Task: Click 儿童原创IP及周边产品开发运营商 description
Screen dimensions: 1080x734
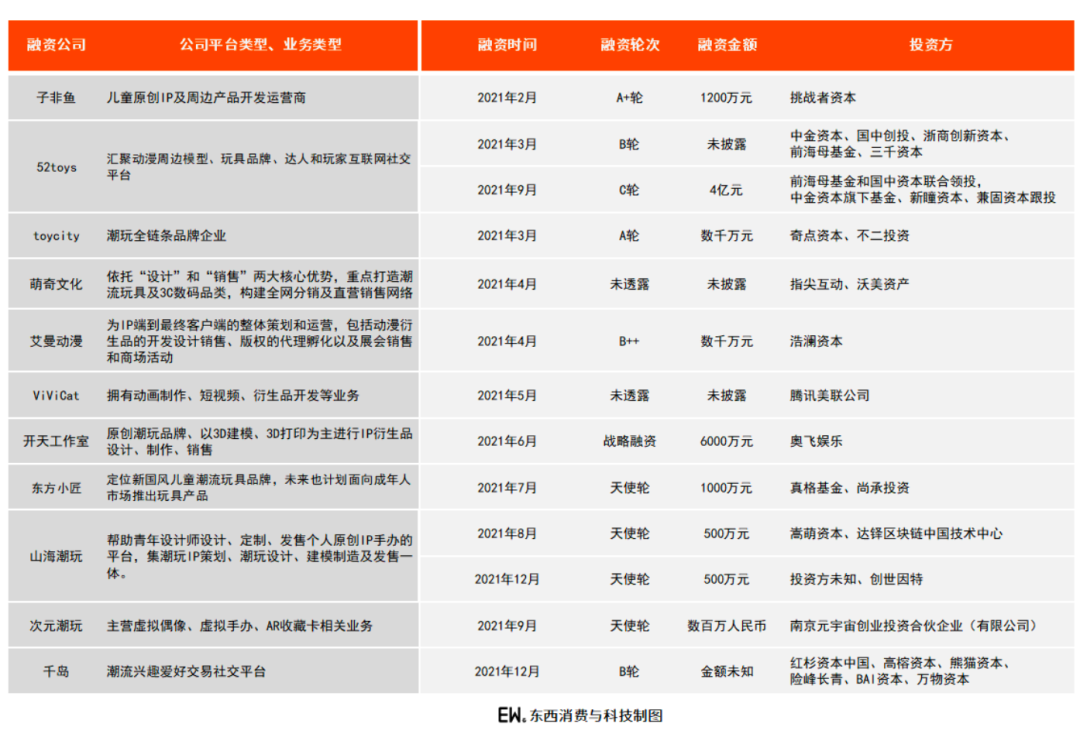Action: [206, 98]
